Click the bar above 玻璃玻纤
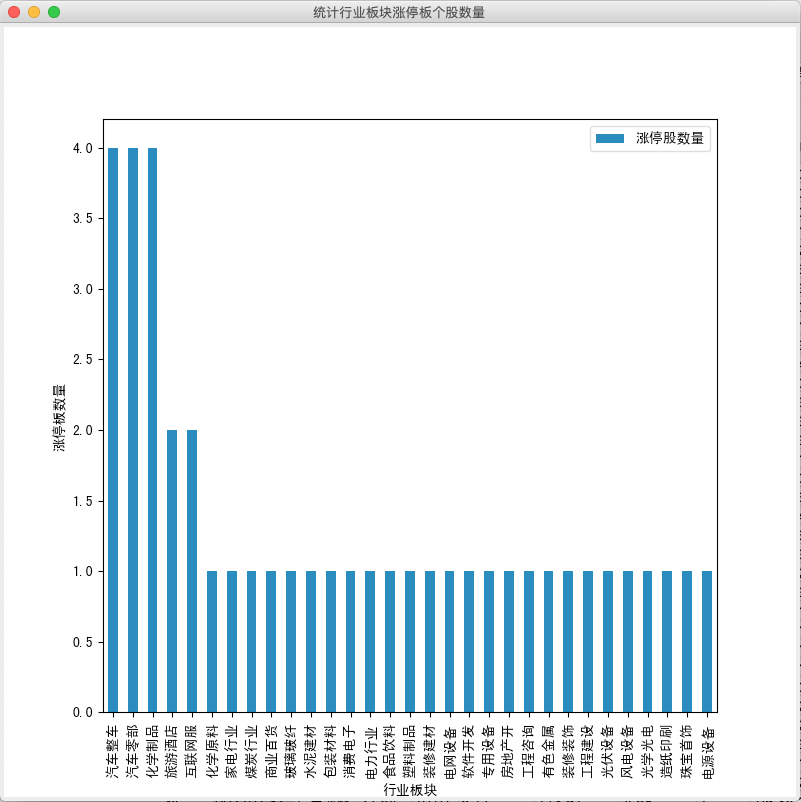The height and width of the screenshot is (802, 801). pyautogui.click(x=291, y=641)
